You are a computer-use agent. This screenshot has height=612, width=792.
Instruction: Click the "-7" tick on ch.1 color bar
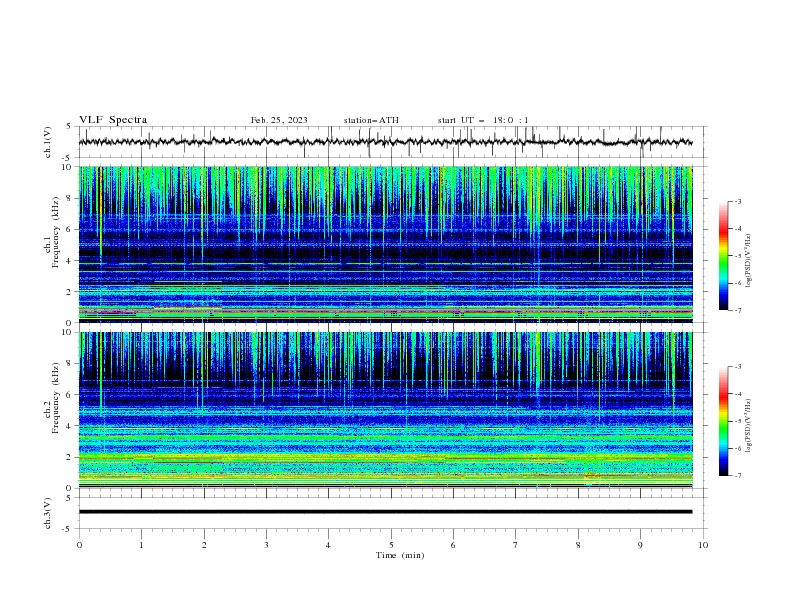pyautogui.click(x=738, y=310)
